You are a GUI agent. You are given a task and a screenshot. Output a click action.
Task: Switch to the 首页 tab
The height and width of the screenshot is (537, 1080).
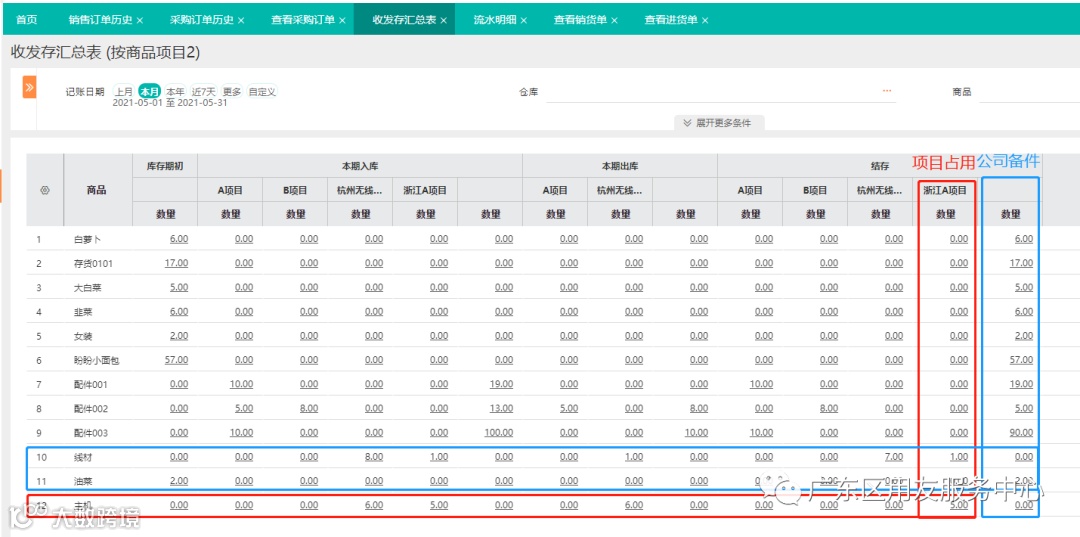pyautogui.click(x=26, y=19)
